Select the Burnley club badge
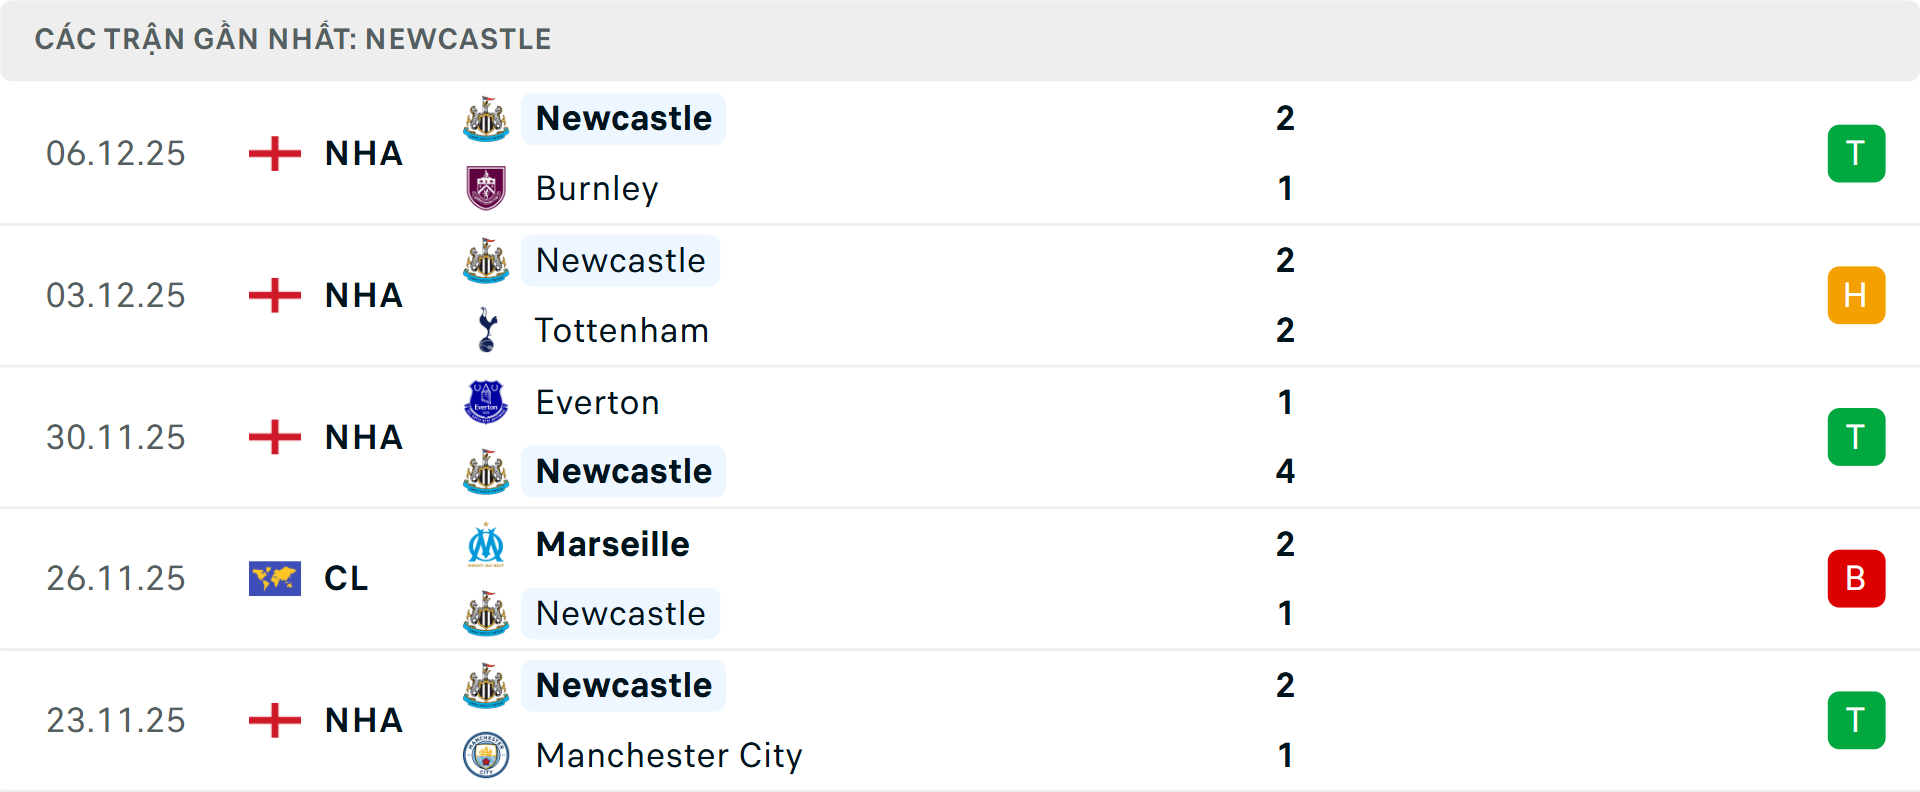This screenshot has height=792, width=1920. 485,188
